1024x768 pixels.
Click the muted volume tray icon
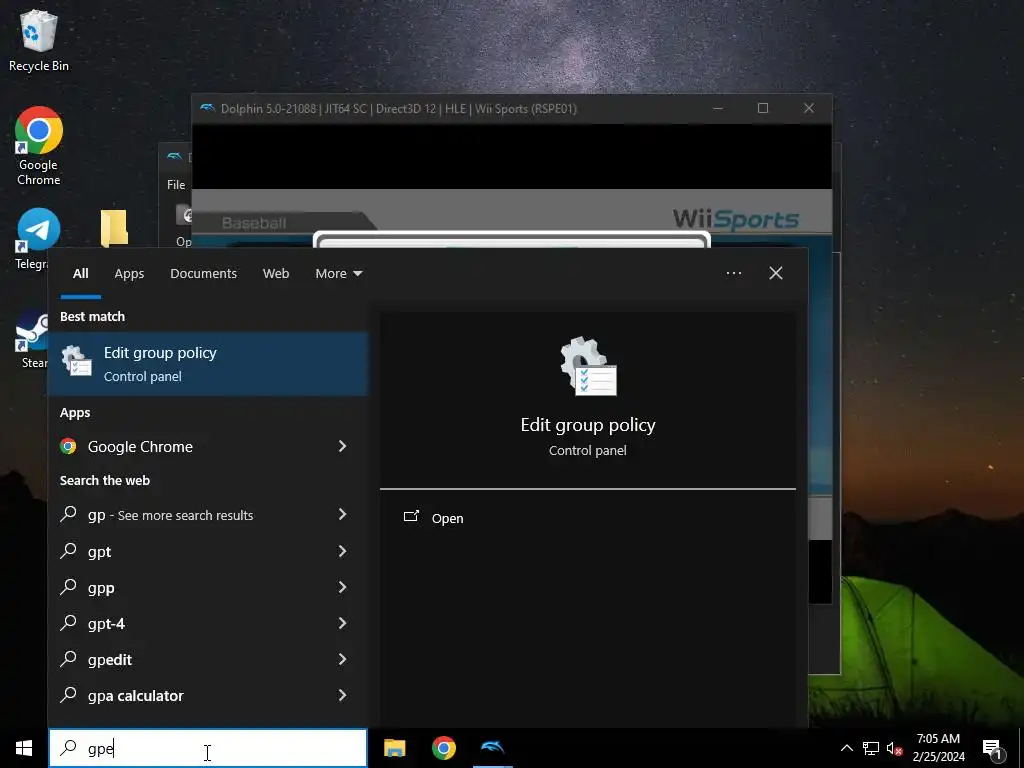pos(894,748)
